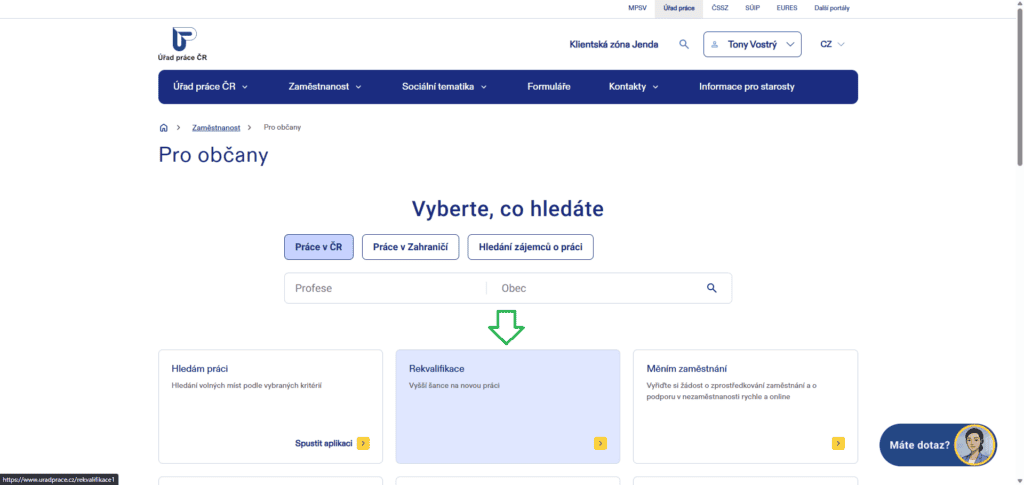Open the Formuláře menu item
This screenshot has height=485, width=1024.
pos(549,87)
